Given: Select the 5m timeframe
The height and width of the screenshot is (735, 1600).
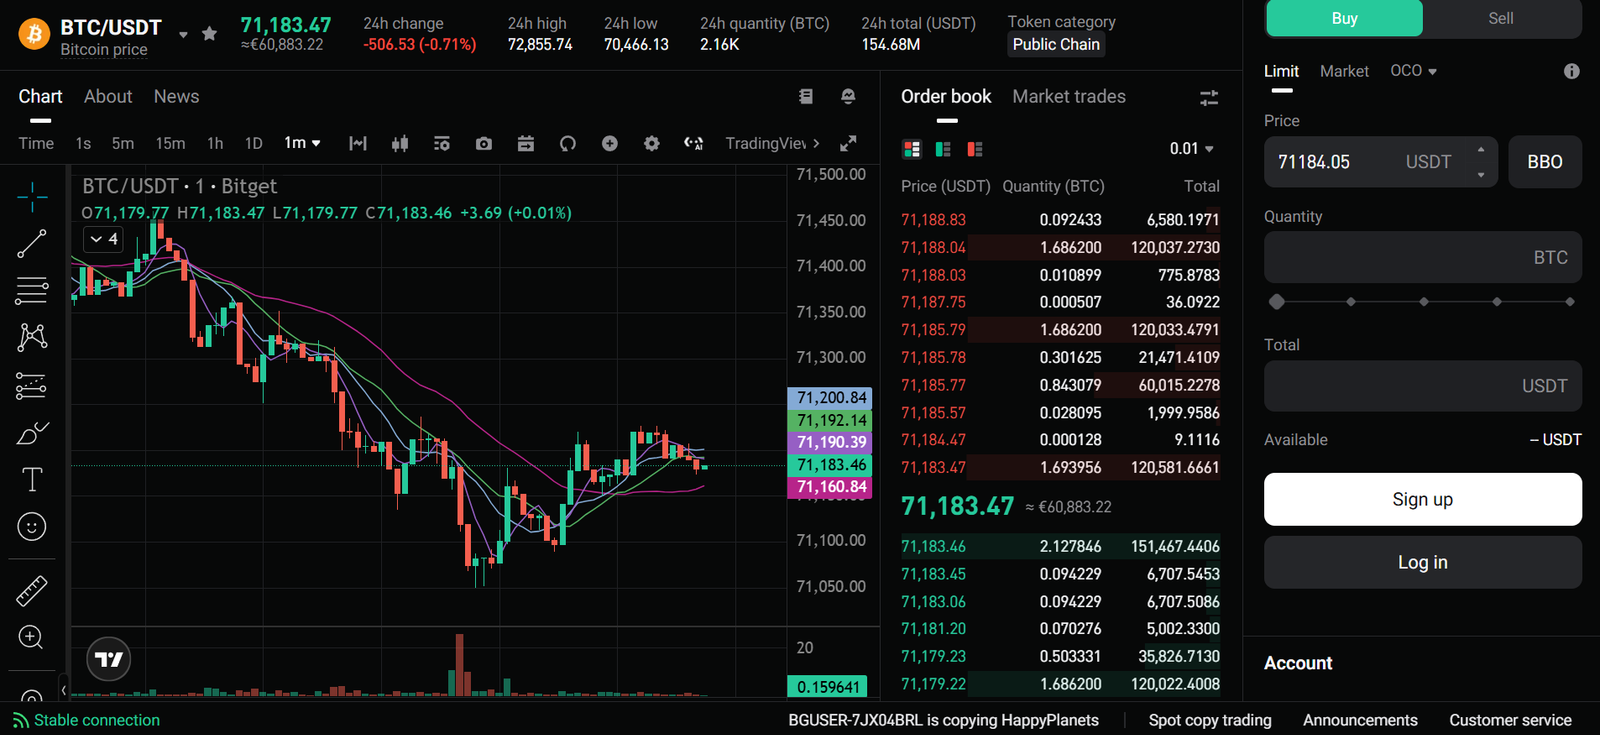Looking at the screenshot, I should coord(123,143).
